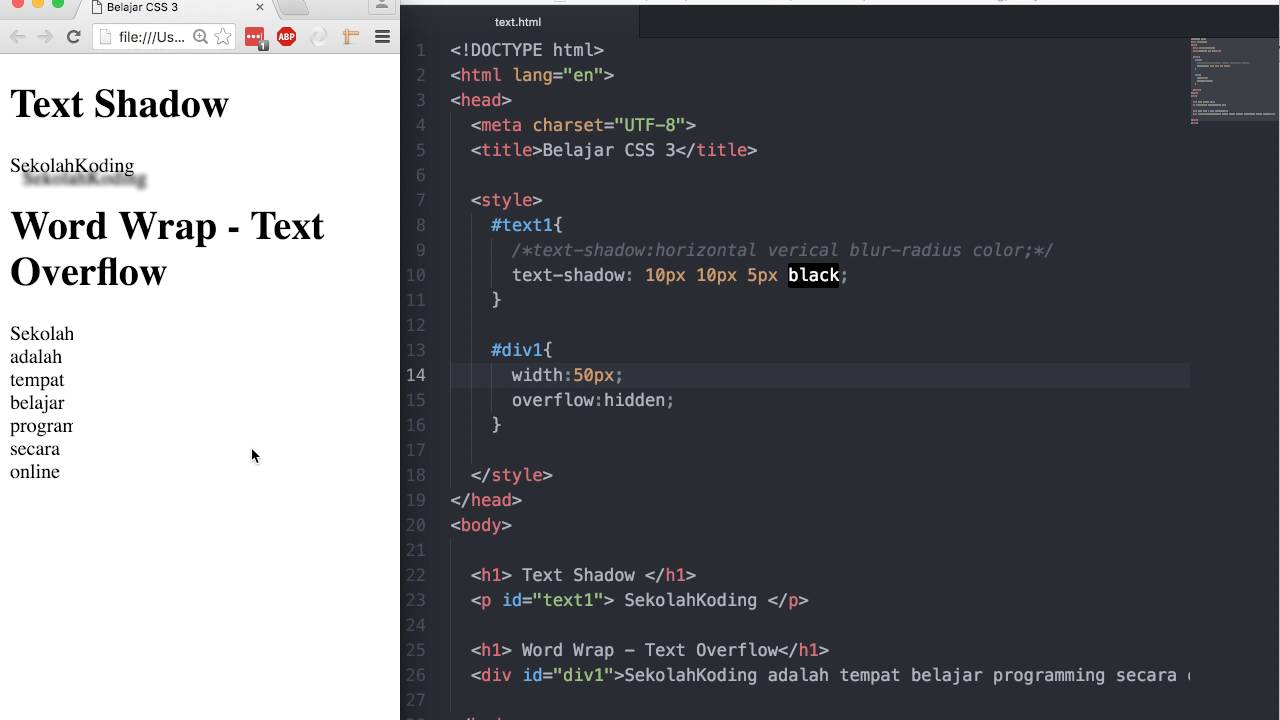Click the closing </style> tag
Screen dimensions: 1280x720
tap(512, 475)
